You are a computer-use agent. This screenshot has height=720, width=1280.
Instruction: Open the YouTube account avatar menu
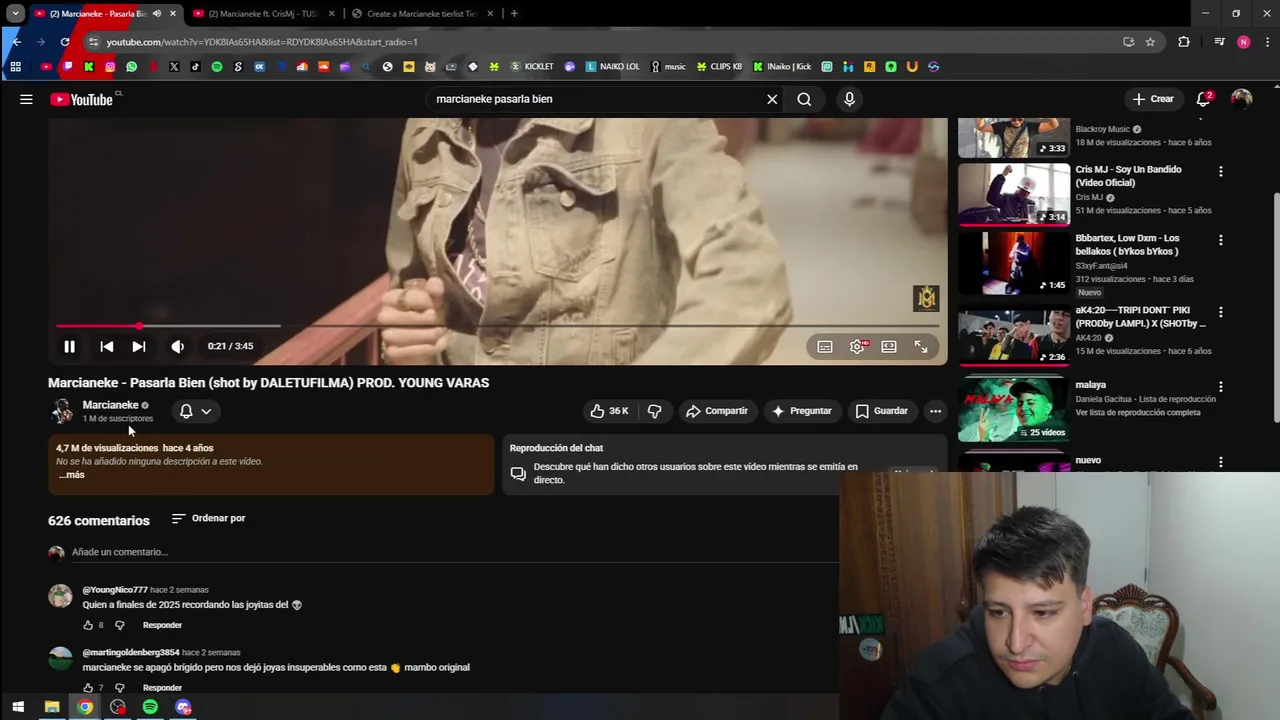tap(1242, 99)
